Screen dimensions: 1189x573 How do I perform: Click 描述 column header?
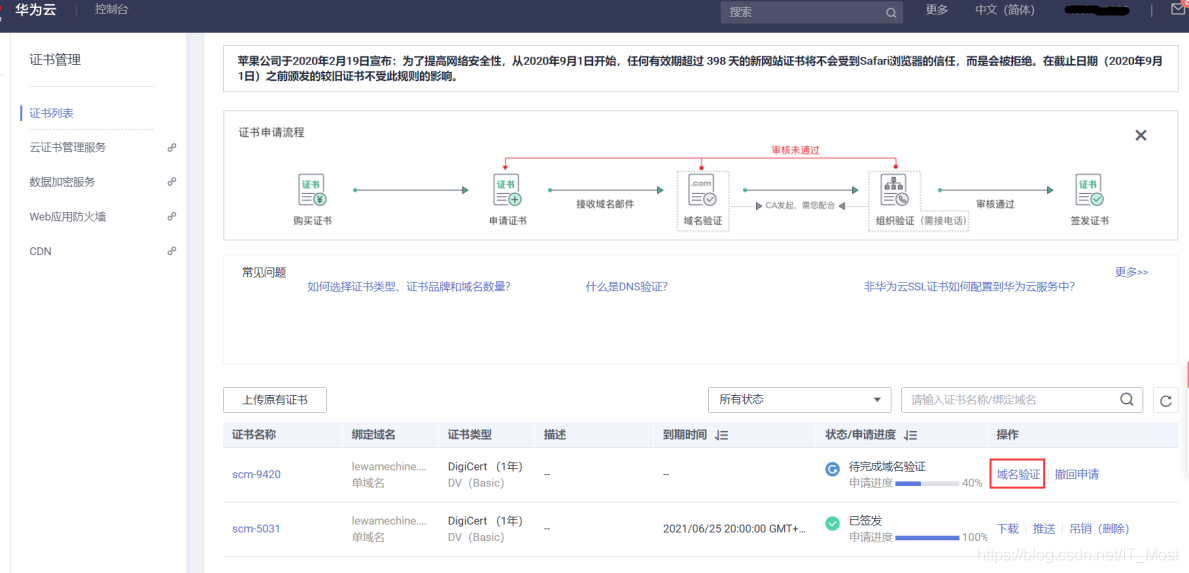pos(555,435)
